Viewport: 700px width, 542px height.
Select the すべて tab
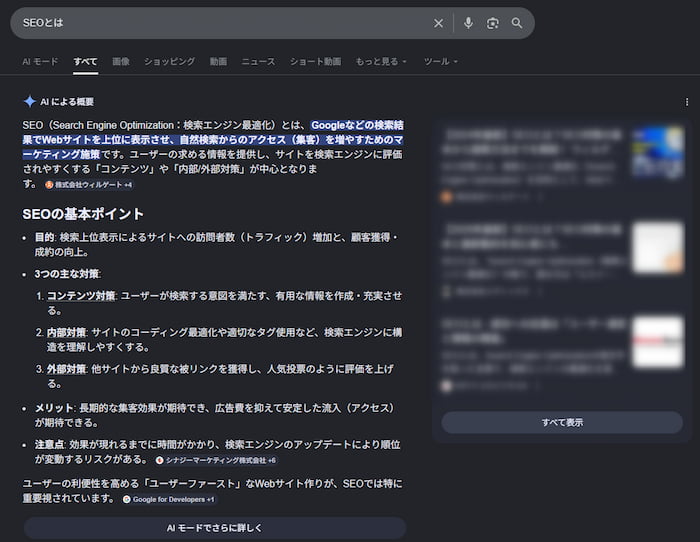coord(85,62)
